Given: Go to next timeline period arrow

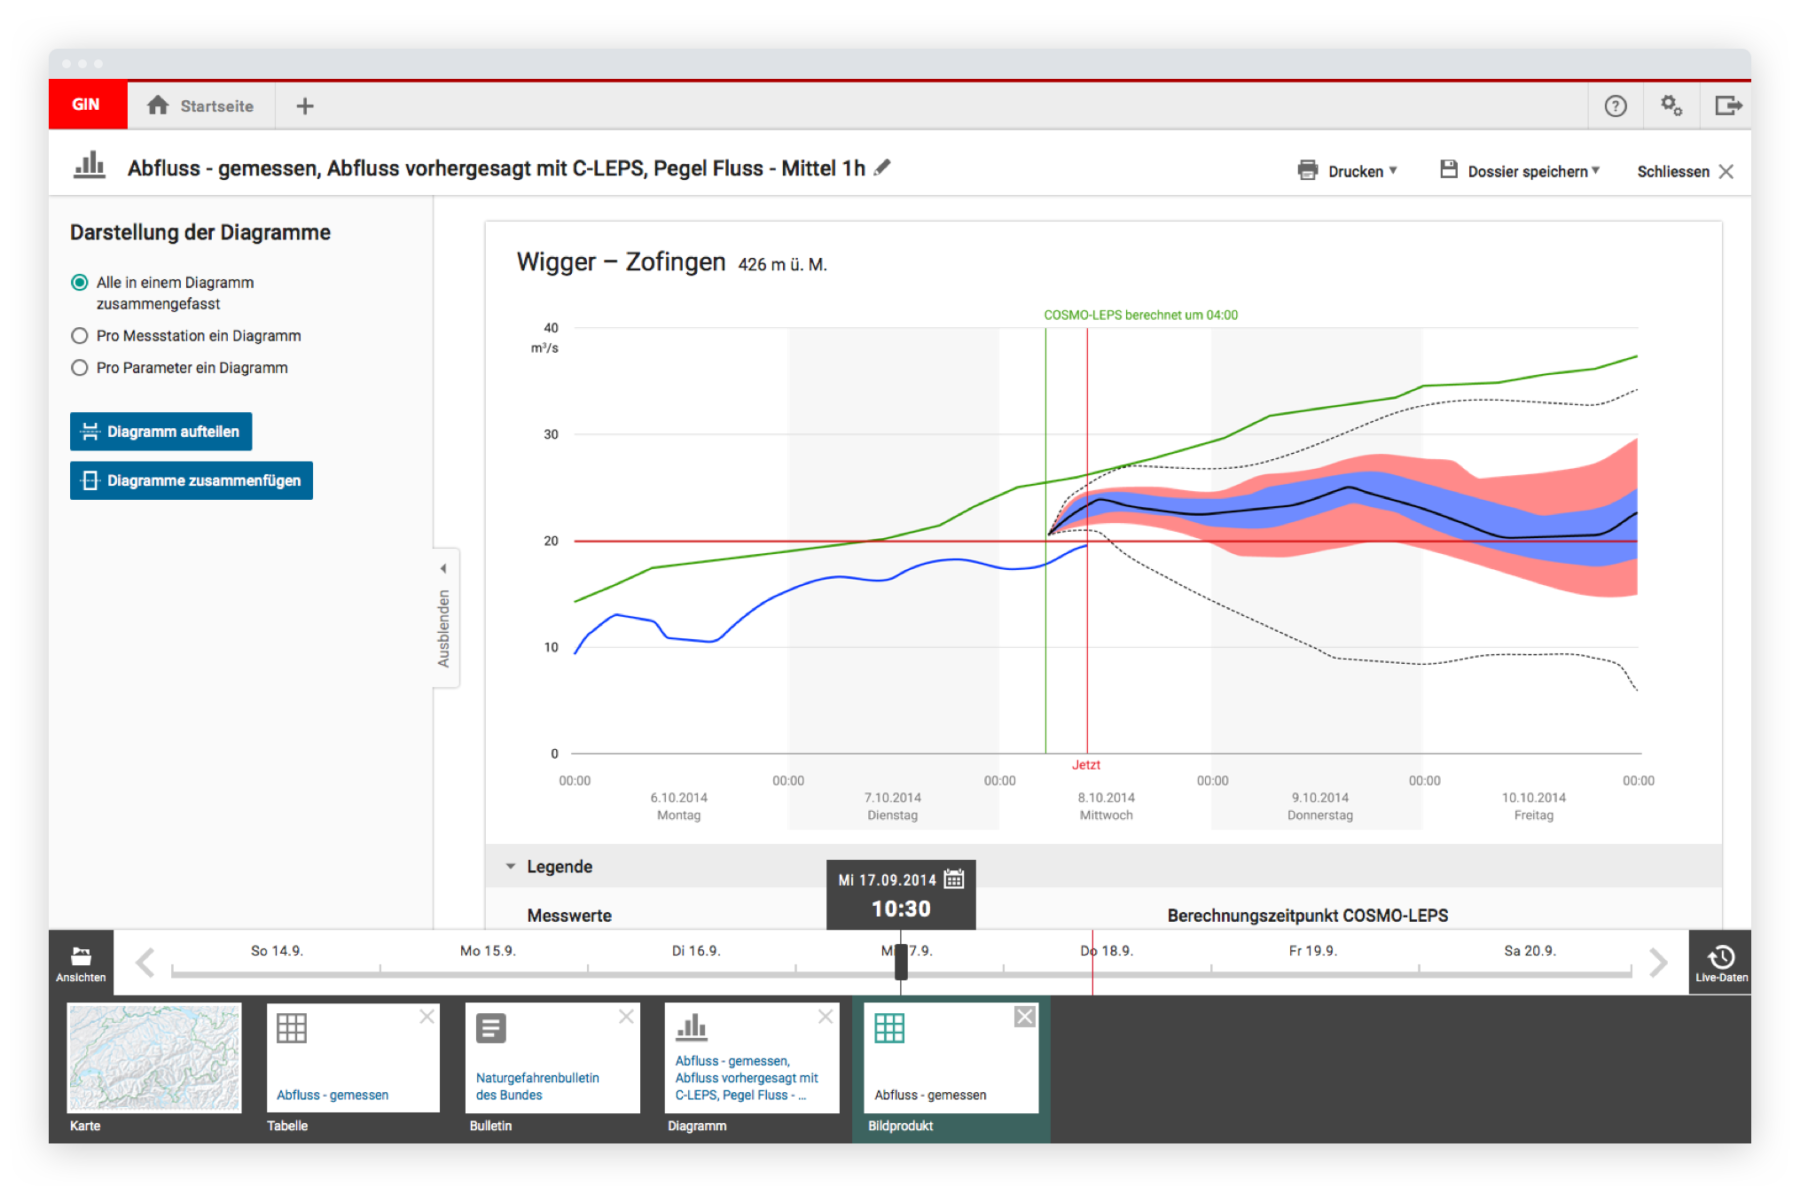Looking at the screenshot, I should coord(1659,962).
